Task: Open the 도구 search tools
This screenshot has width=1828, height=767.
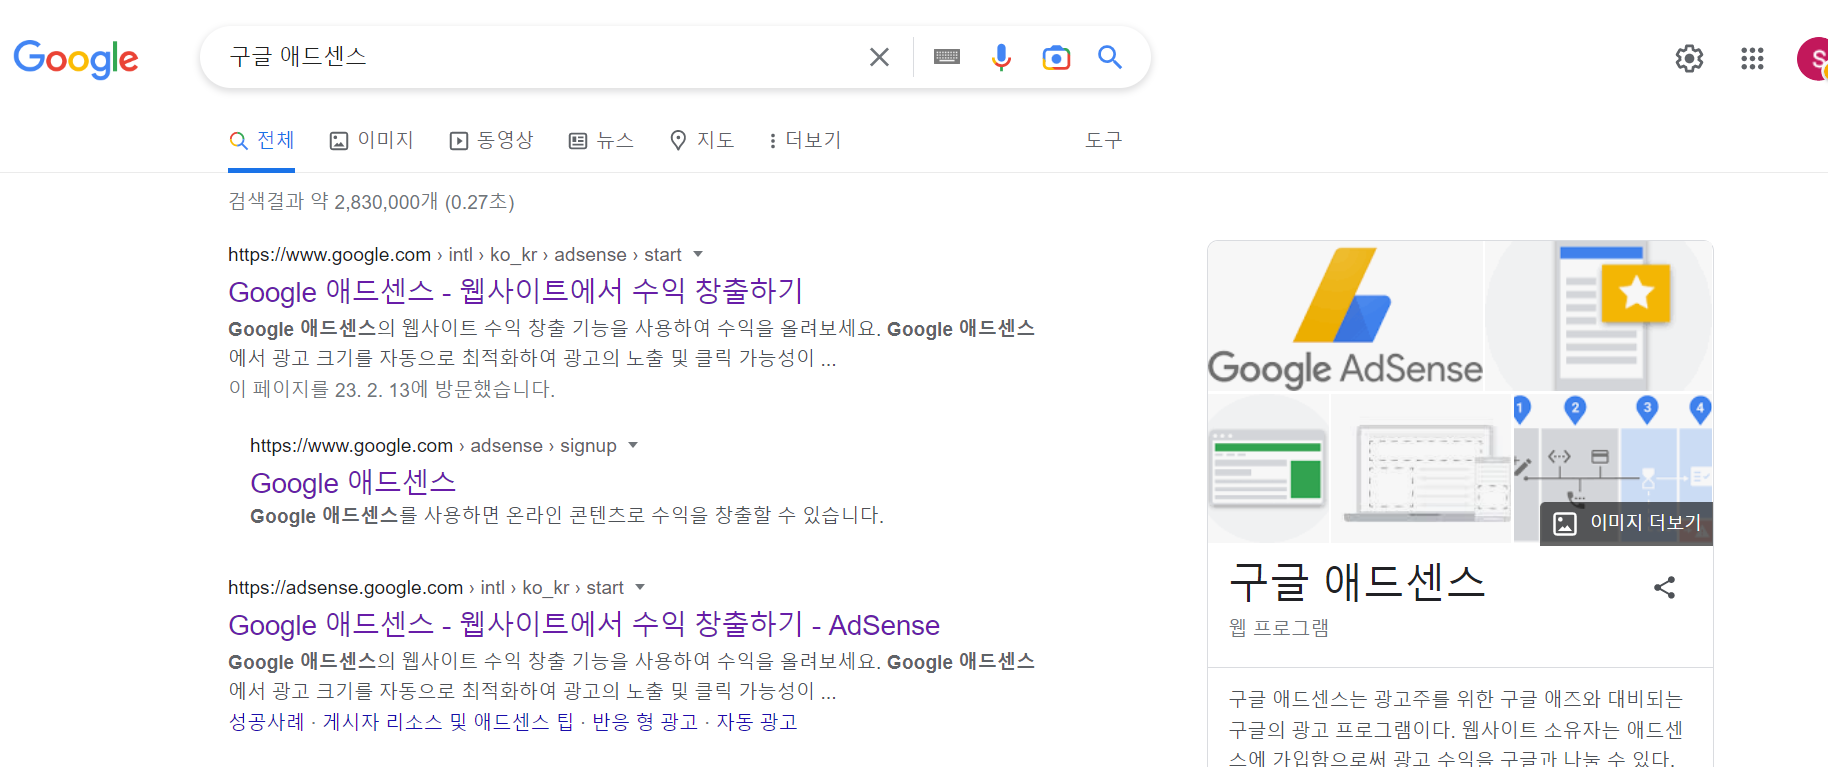Action: pos(1104,140)
